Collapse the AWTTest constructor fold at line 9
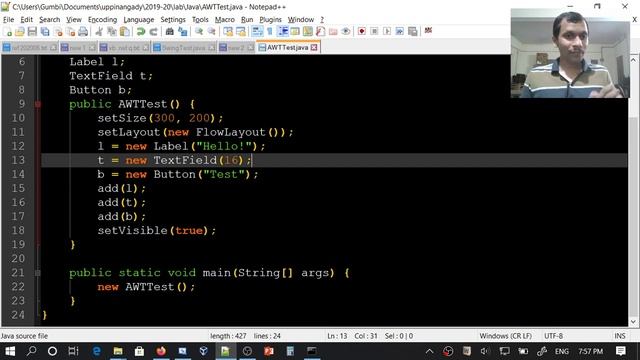Image resolution: width=640 pixels, height=360 pixels. pos(38,104)
